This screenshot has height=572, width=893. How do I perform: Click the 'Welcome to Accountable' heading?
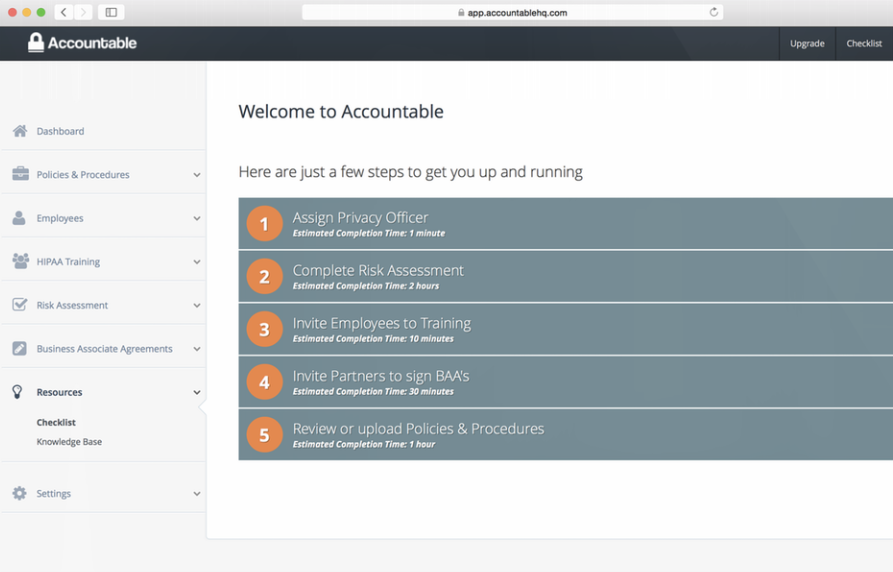point(341,111)
